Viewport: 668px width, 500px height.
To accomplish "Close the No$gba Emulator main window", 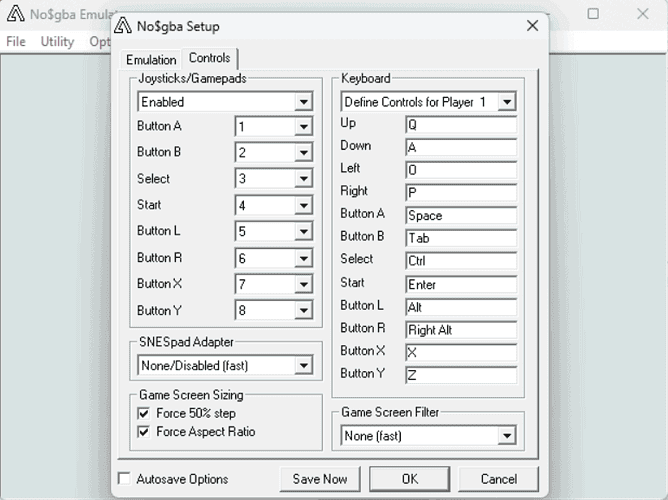I will (x=642, y=14).
